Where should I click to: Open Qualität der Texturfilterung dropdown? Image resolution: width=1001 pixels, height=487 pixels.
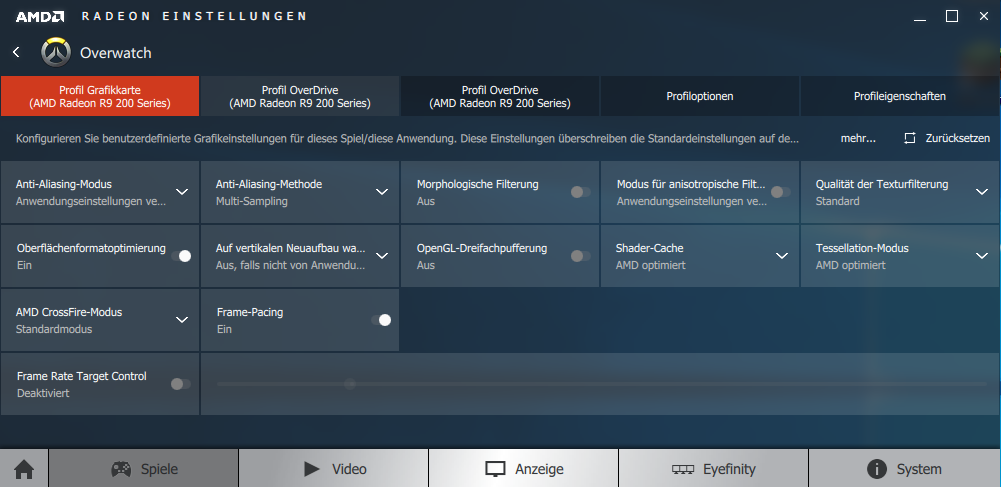click(x=982, y=192)
